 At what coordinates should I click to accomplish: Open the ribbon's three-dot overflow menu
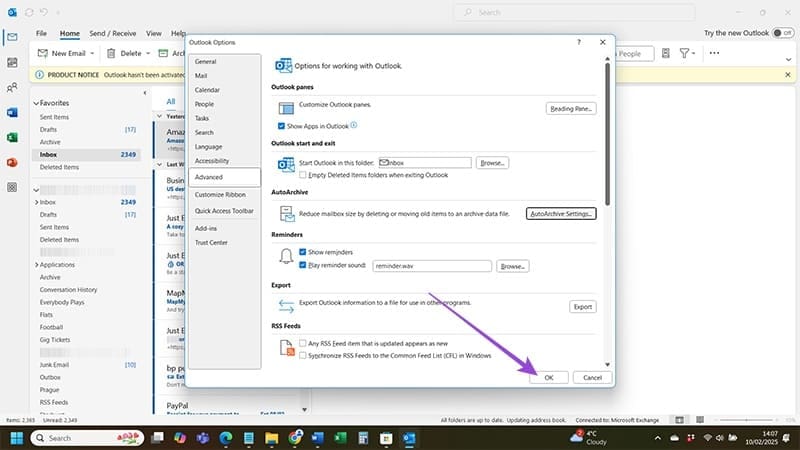point(714,53)
